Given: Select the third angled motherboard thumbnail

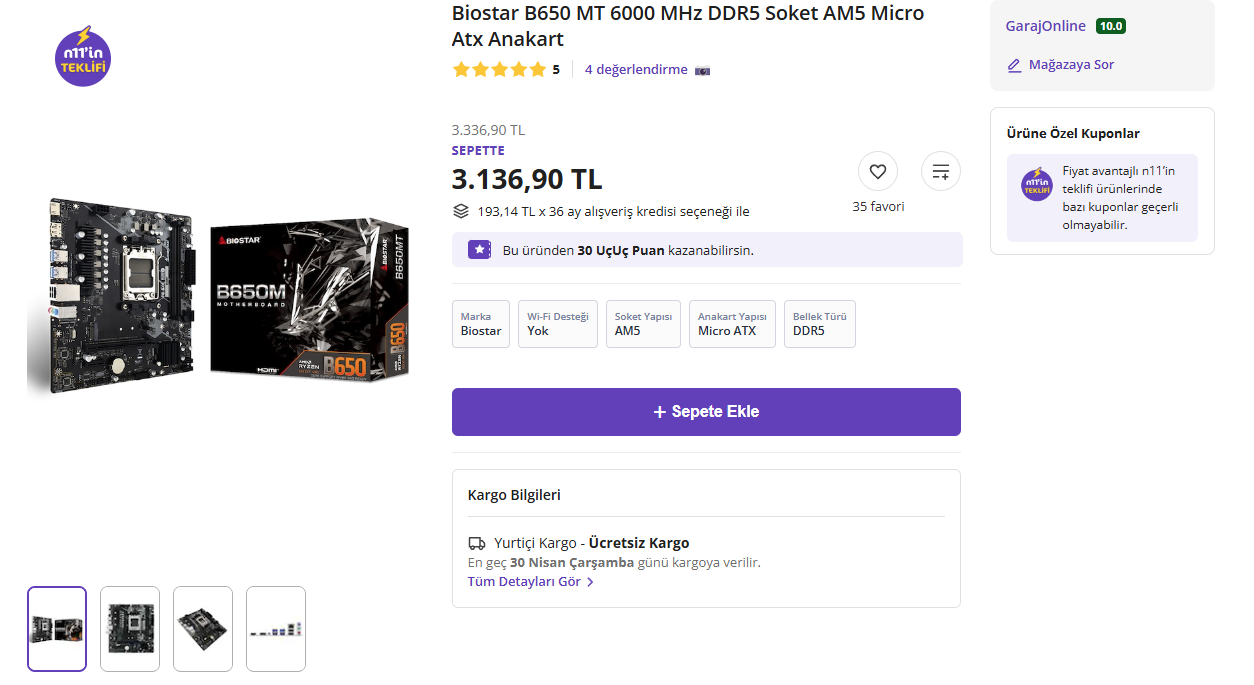Looking at the screenshot, I should pos(203,628).
